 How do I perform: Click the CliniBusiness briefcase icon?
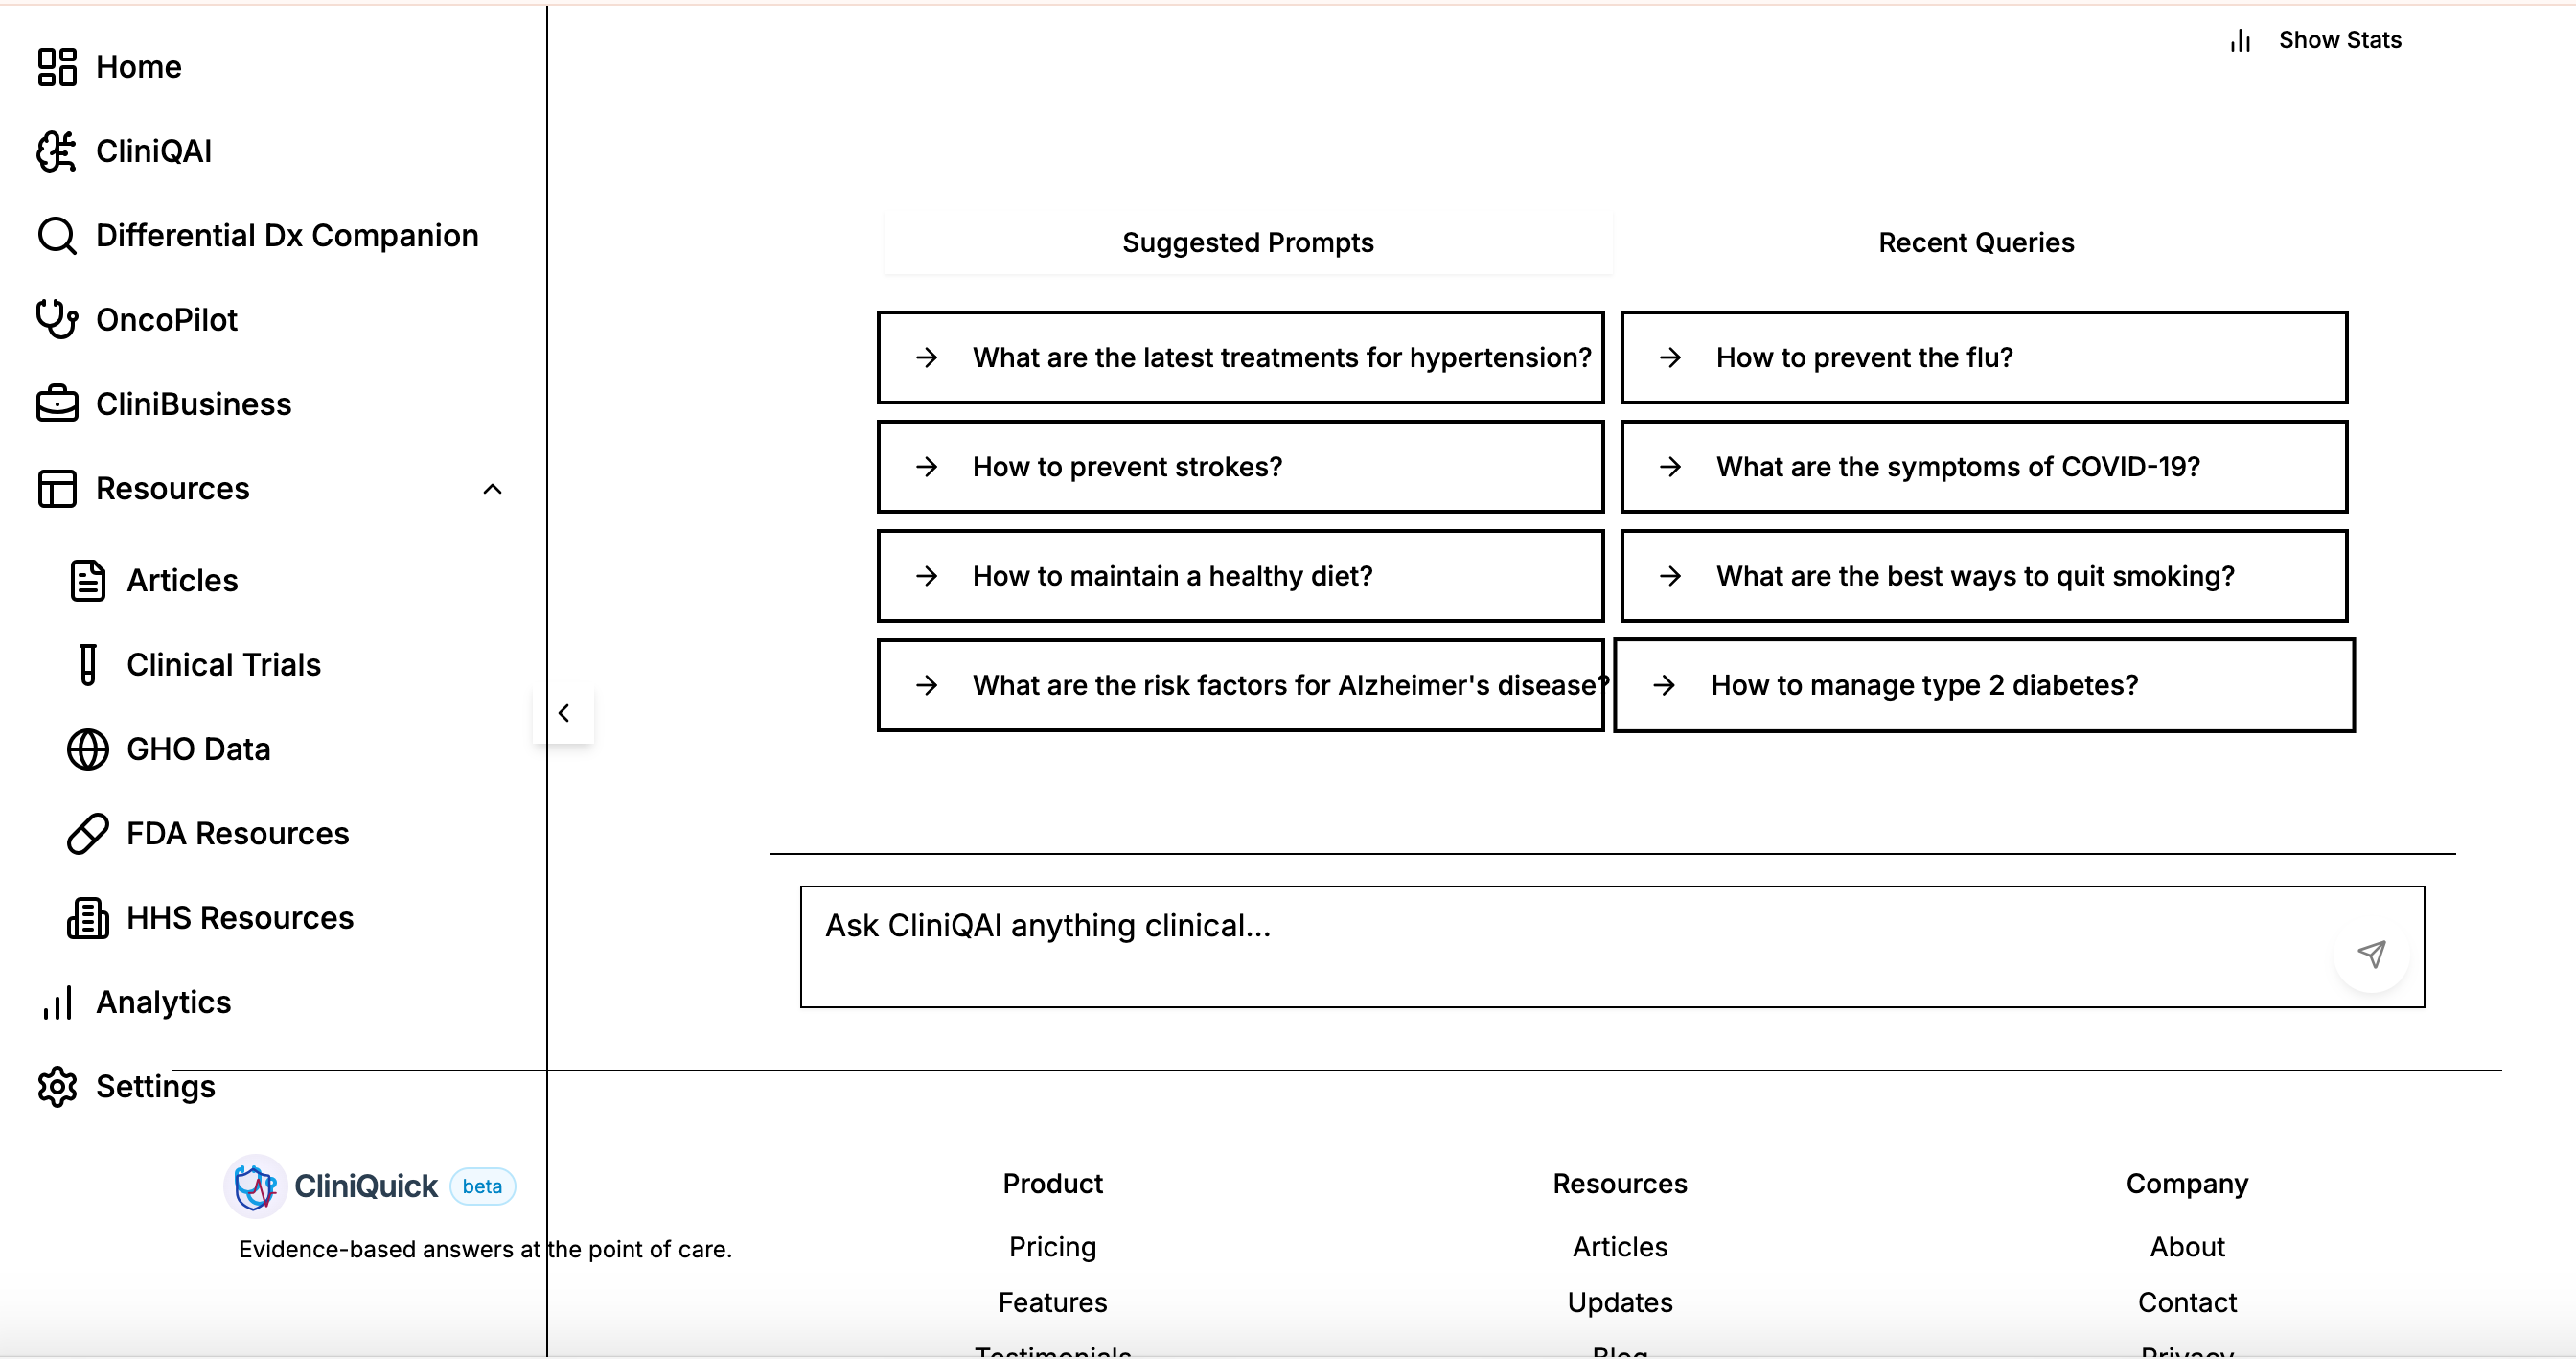(x=57, y=404)
